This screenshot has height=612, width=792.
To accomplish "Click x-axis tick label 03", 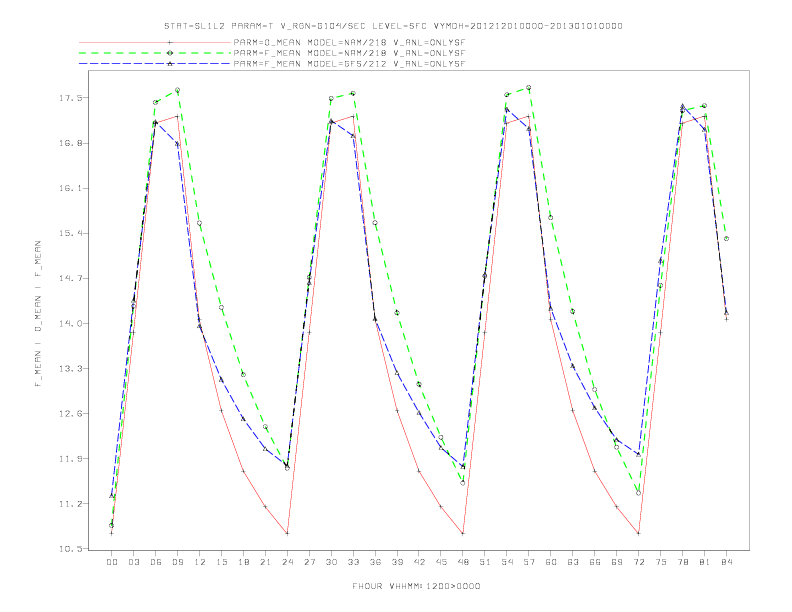I will [x=133, y=562].
